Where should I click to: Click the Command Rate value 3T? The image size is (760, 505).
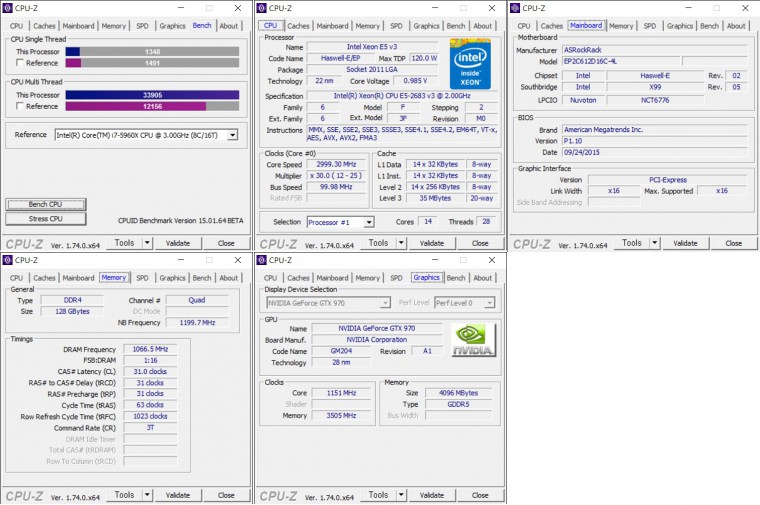click(x=150, y=427)
